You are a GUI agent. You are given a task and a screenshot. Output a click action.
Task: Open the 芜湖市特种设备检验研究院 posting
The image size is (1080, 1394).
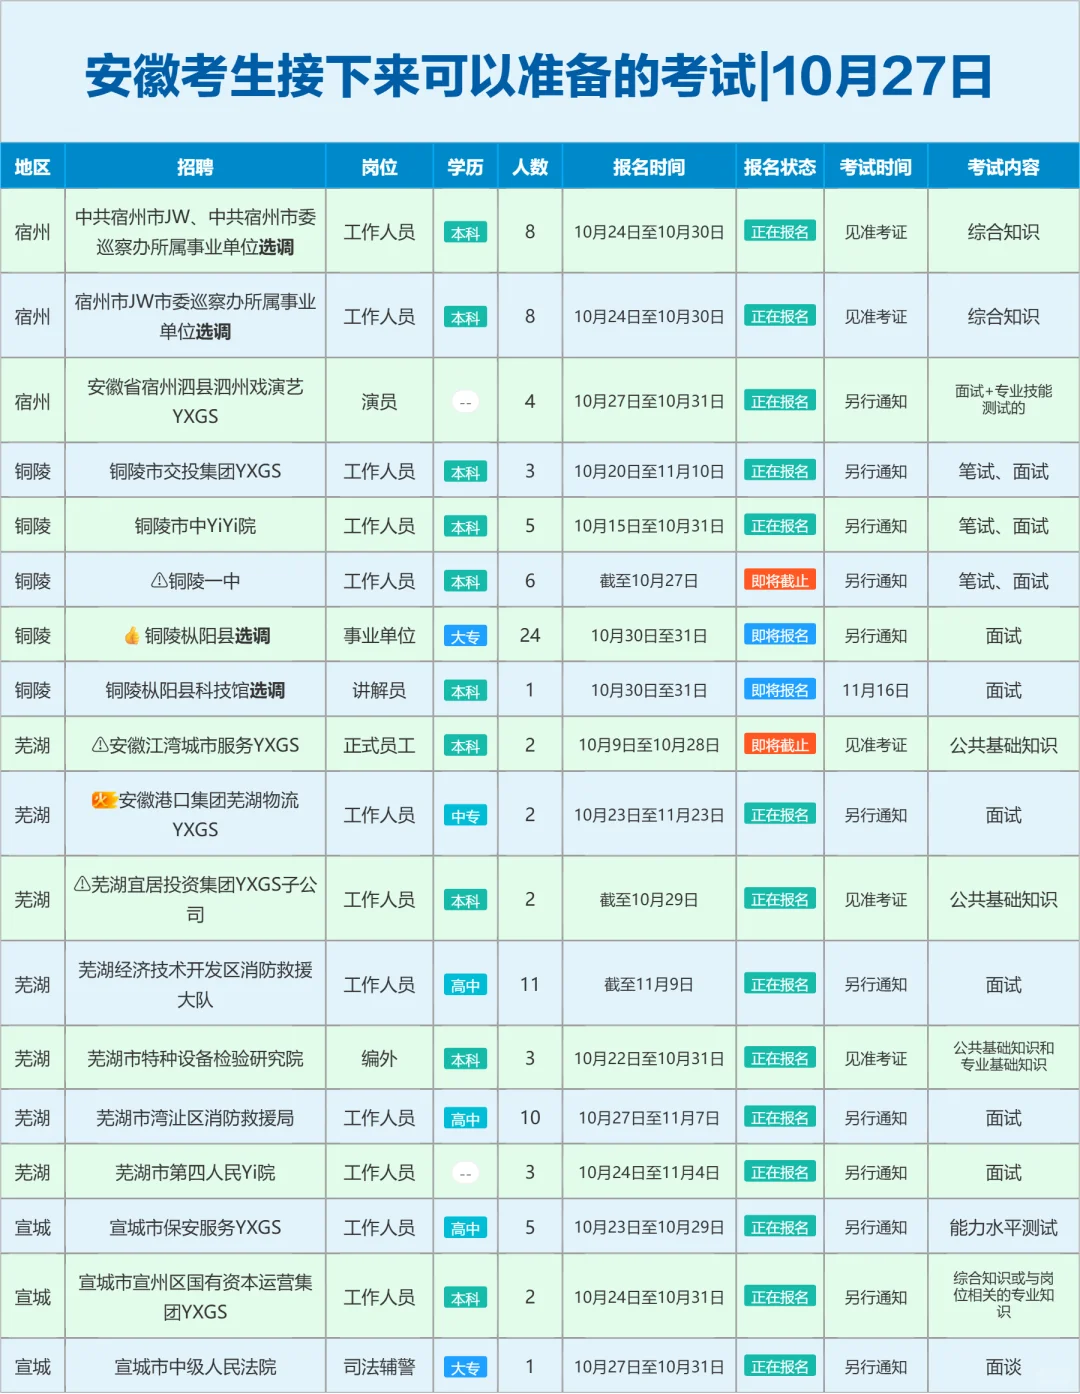coord(196,1057)
